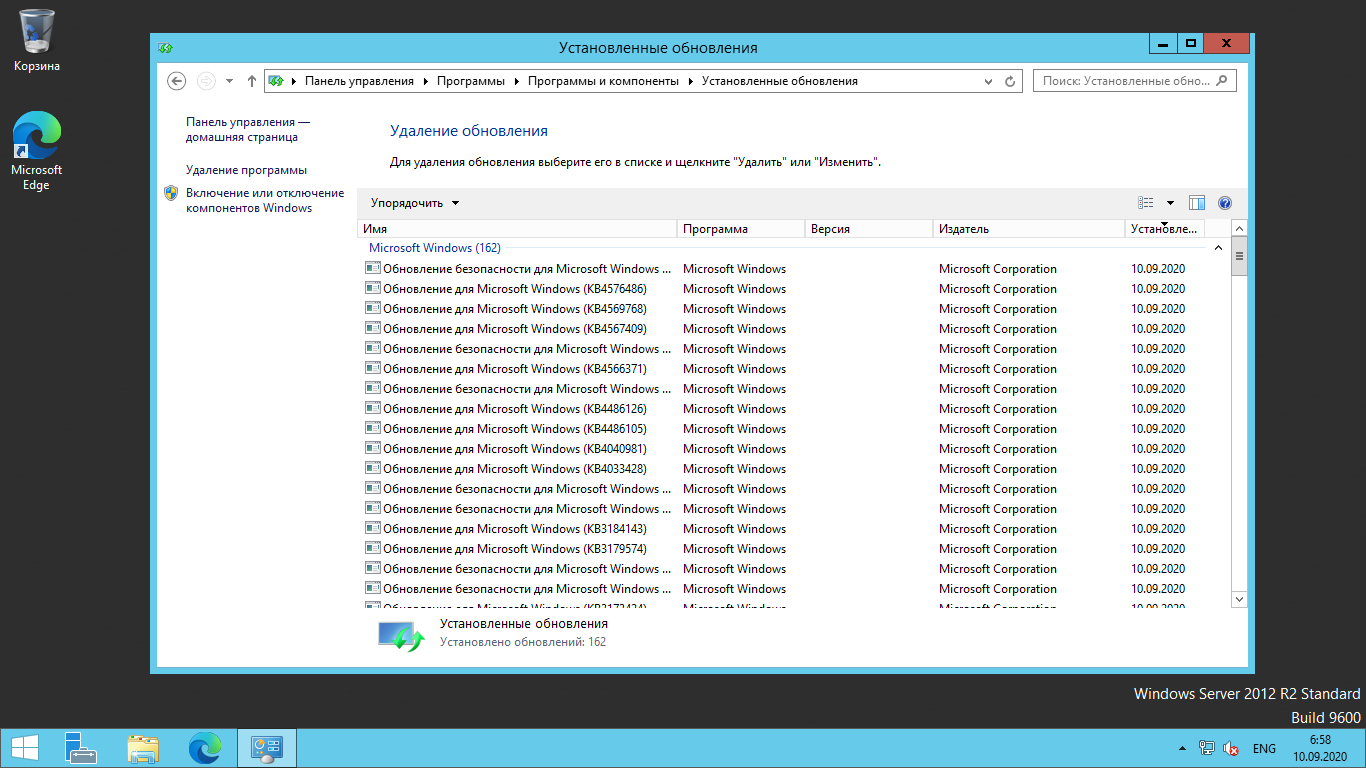Image resolution: width=1366 pixels, height=768 pixels.
Task: Click the Установленные обновления breadcrumb
Action: [x=780, y=81]
